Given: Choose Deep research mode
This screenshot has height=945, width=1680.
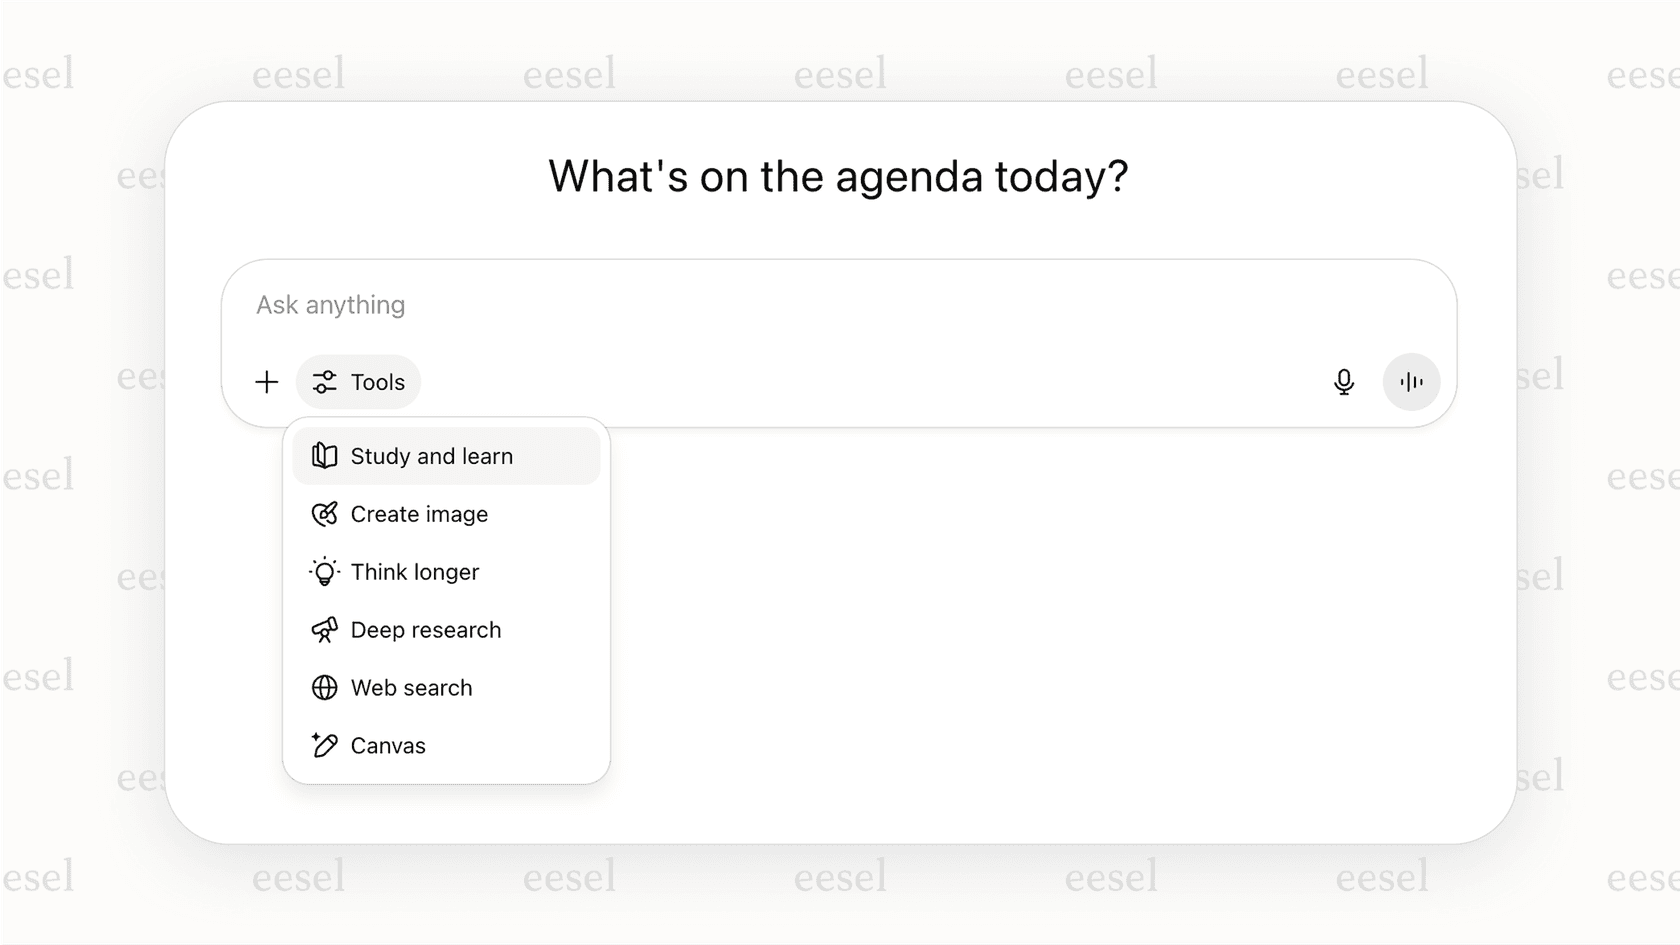Looking at the screenshot, I should [425, 629].
